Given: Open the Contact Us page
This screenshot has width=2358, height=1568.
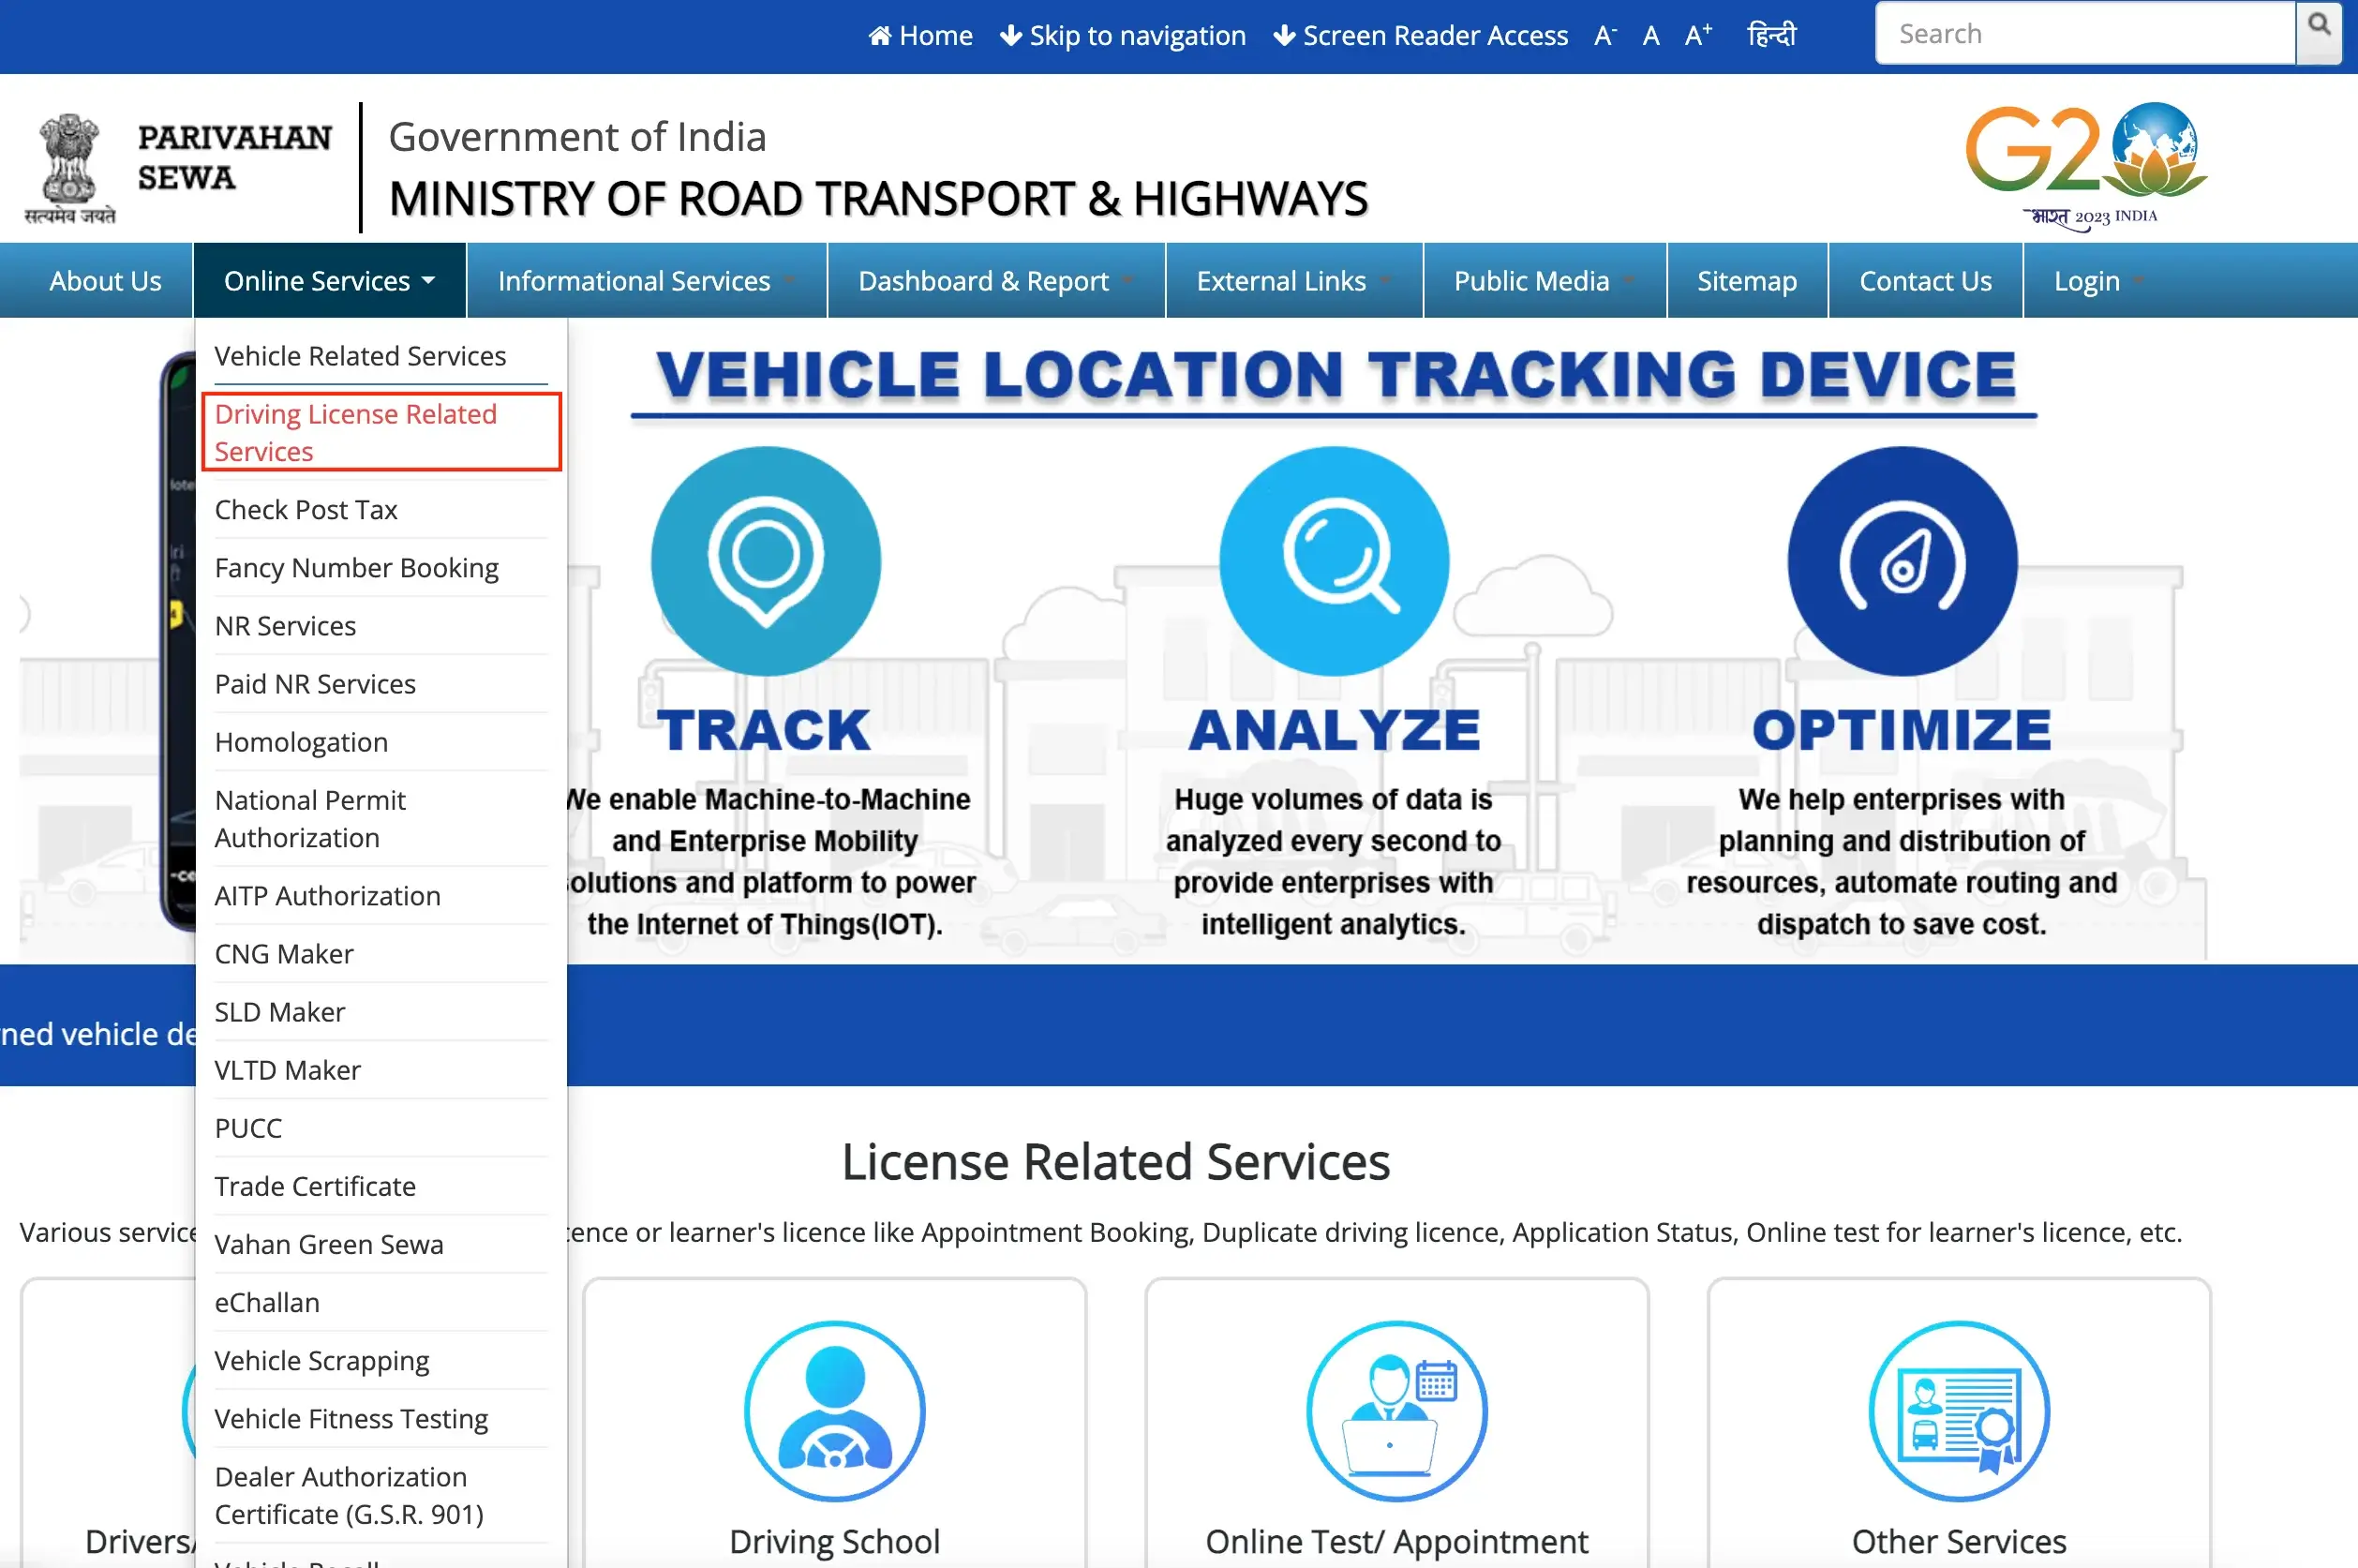Looking at the screenshot, I should (1925, 280).
